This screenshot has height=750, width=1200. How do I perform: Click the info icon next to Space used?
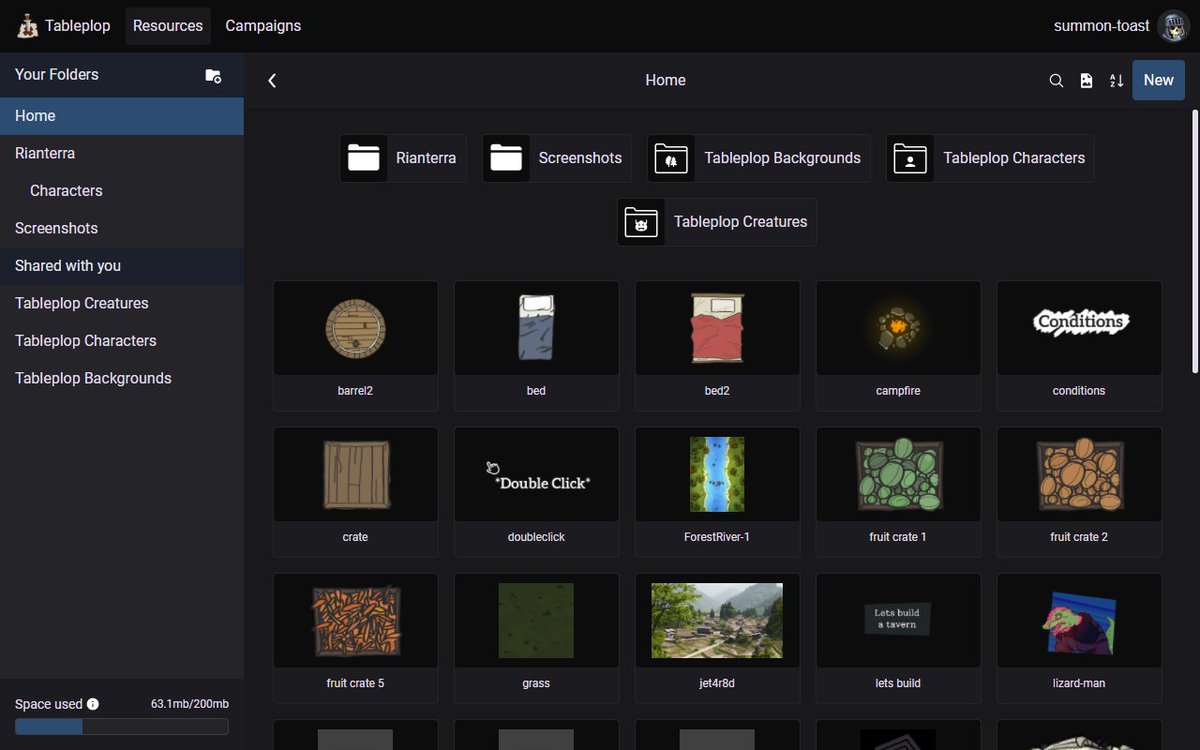(x=93, y=703)
